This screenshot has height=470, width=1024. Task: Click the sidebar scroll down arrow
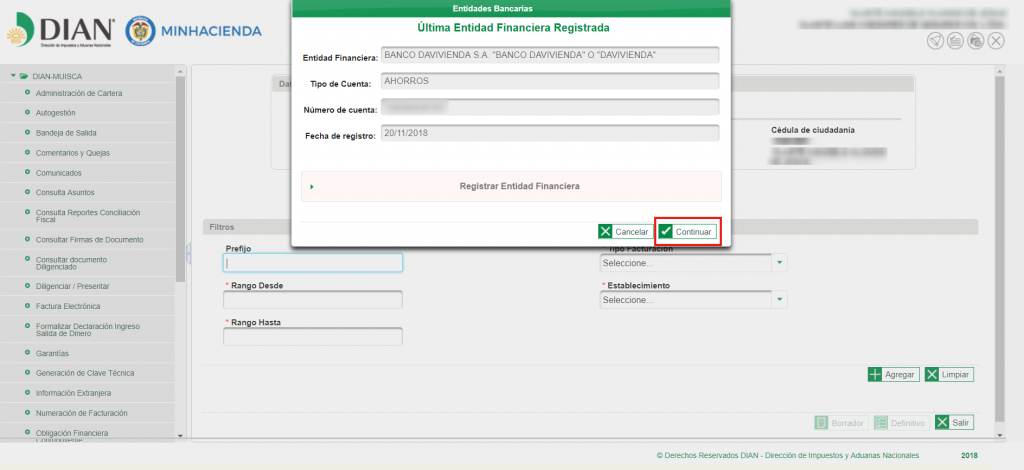pos(180,435)
